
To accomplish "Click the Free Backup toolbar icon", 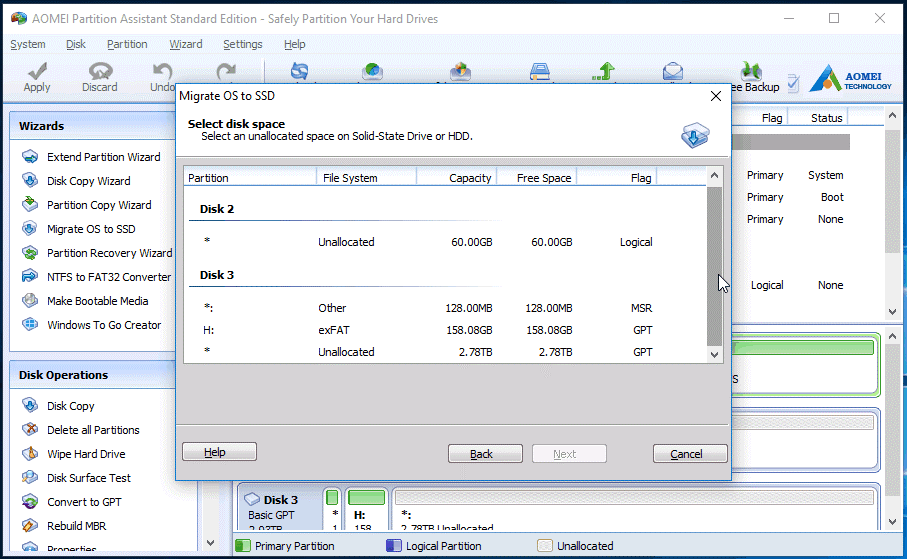I will click(751, 71).
